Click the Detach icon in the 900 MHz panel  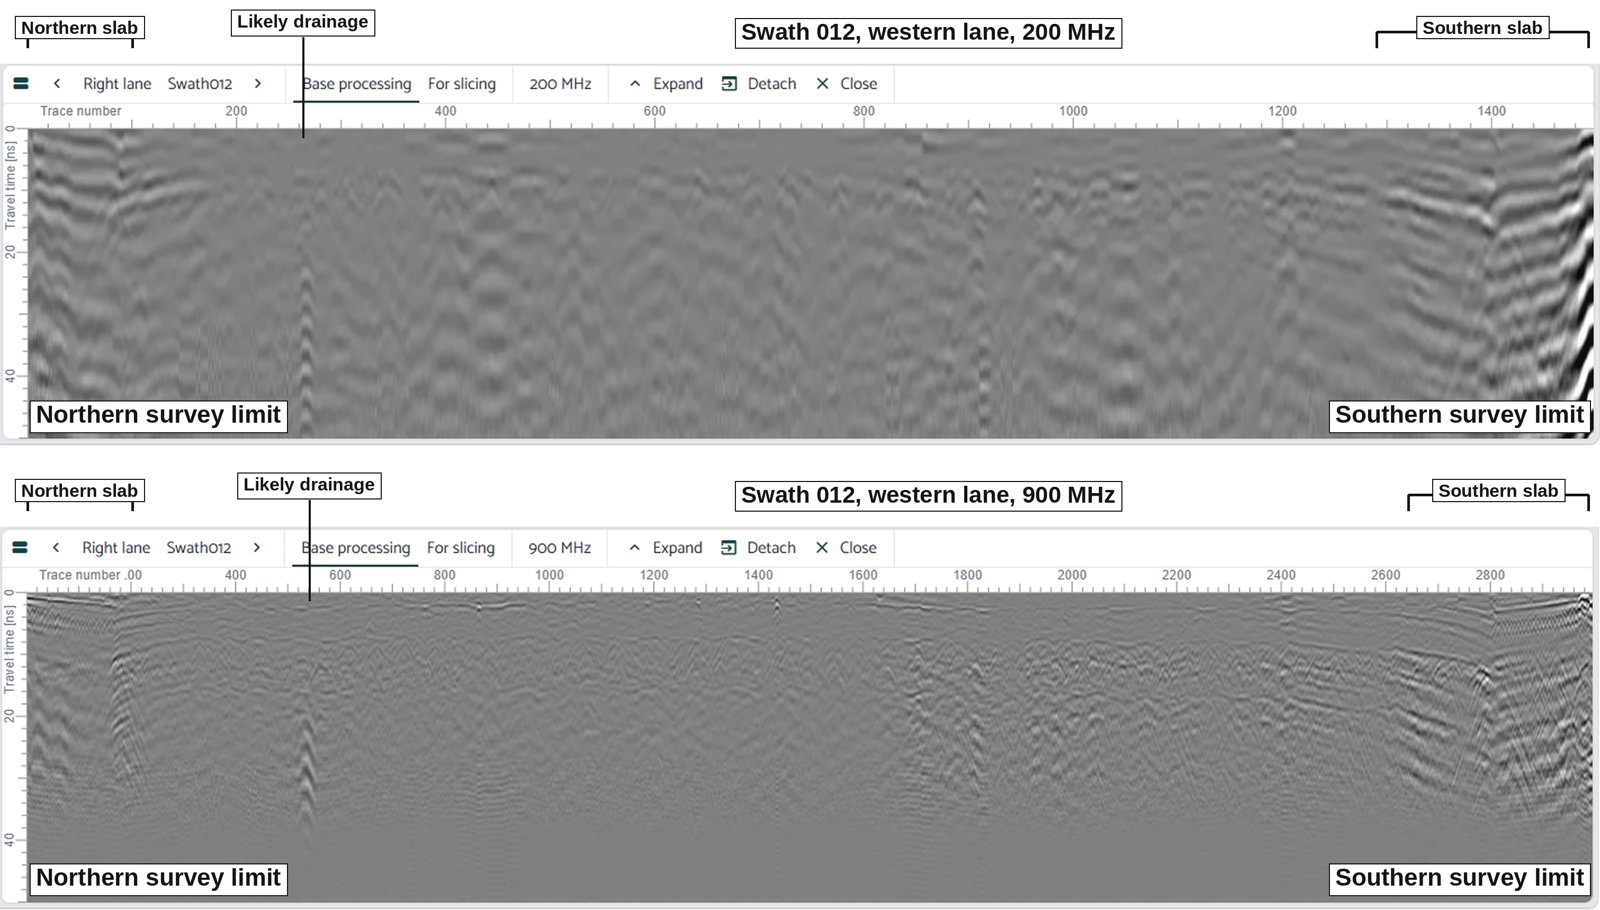[x=729, y=548]
